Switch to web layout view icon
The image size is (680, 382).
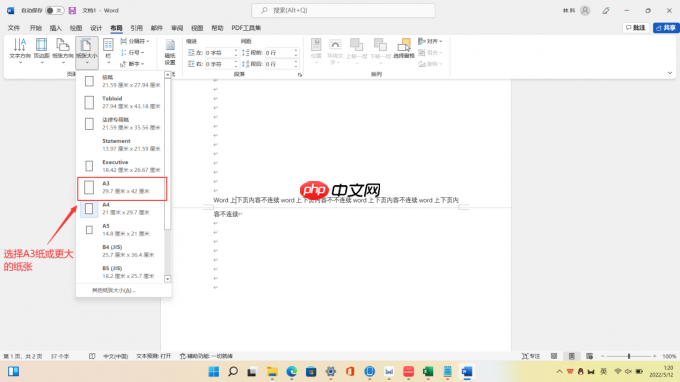589,356
